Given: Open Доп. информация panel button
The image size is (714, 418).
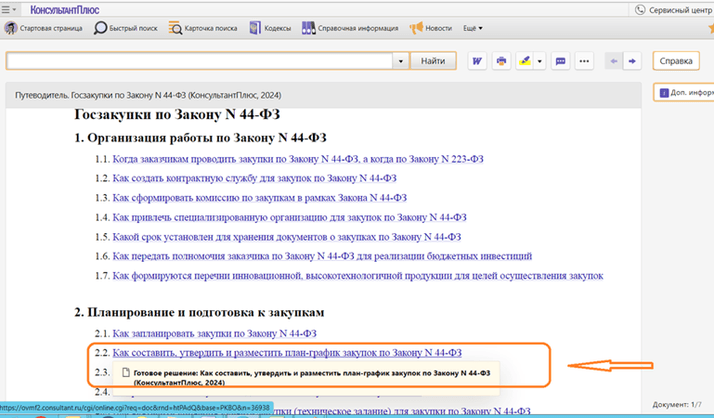Looking at the screenshot, I should 684,92.
